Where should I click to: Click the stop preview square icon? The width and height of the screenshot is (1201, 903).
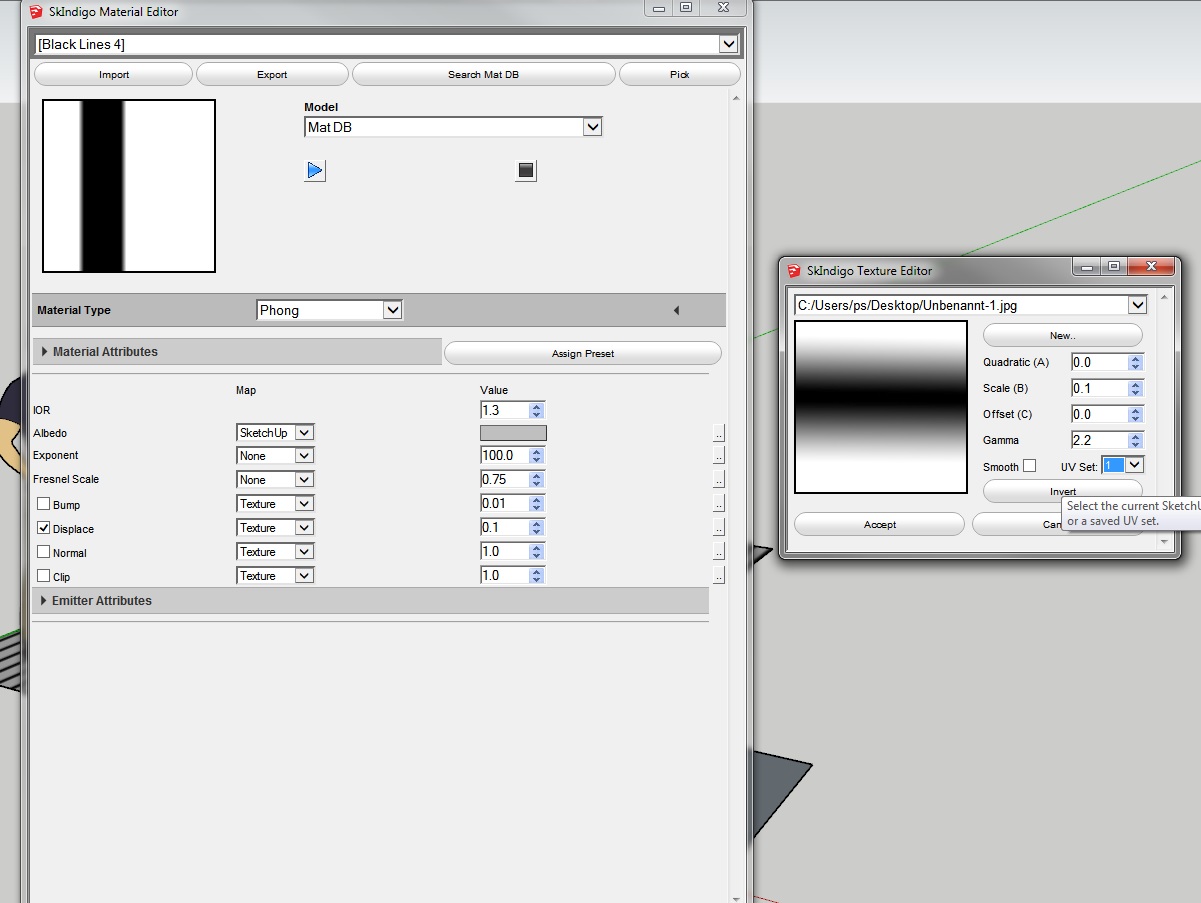(x=526, y=170)
